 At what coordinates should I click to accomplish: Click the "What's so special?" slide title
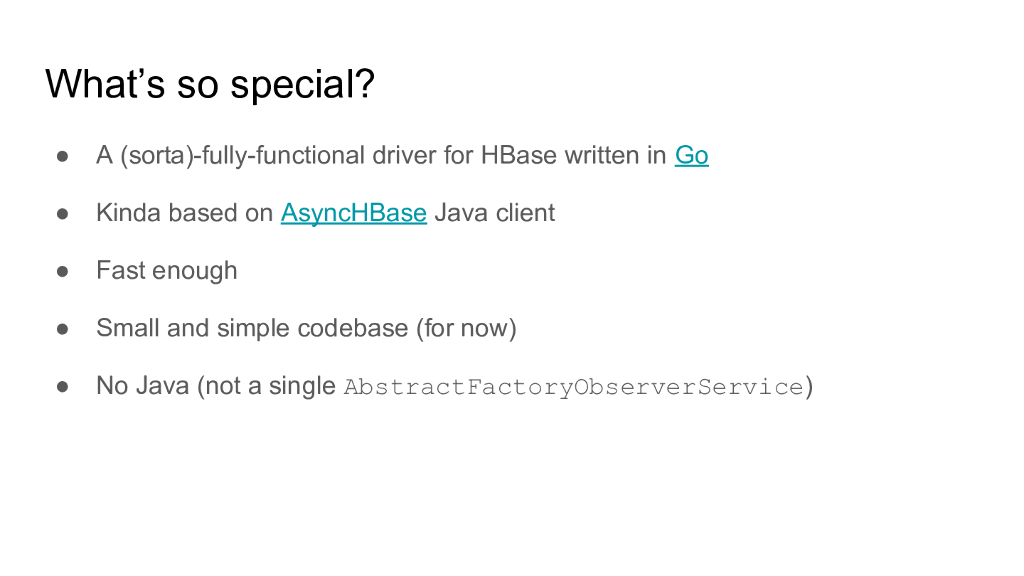click(x=210, y=84)
